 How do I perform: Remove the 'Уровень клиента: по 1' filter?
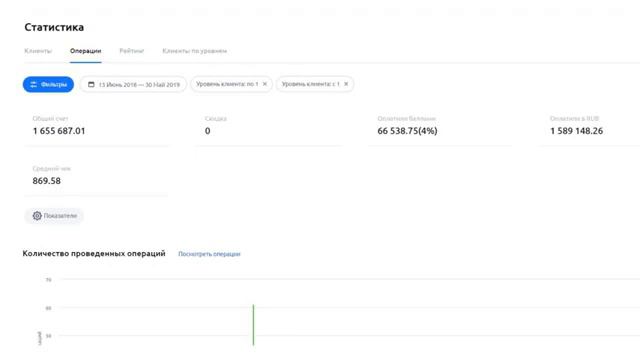[264, 84]
